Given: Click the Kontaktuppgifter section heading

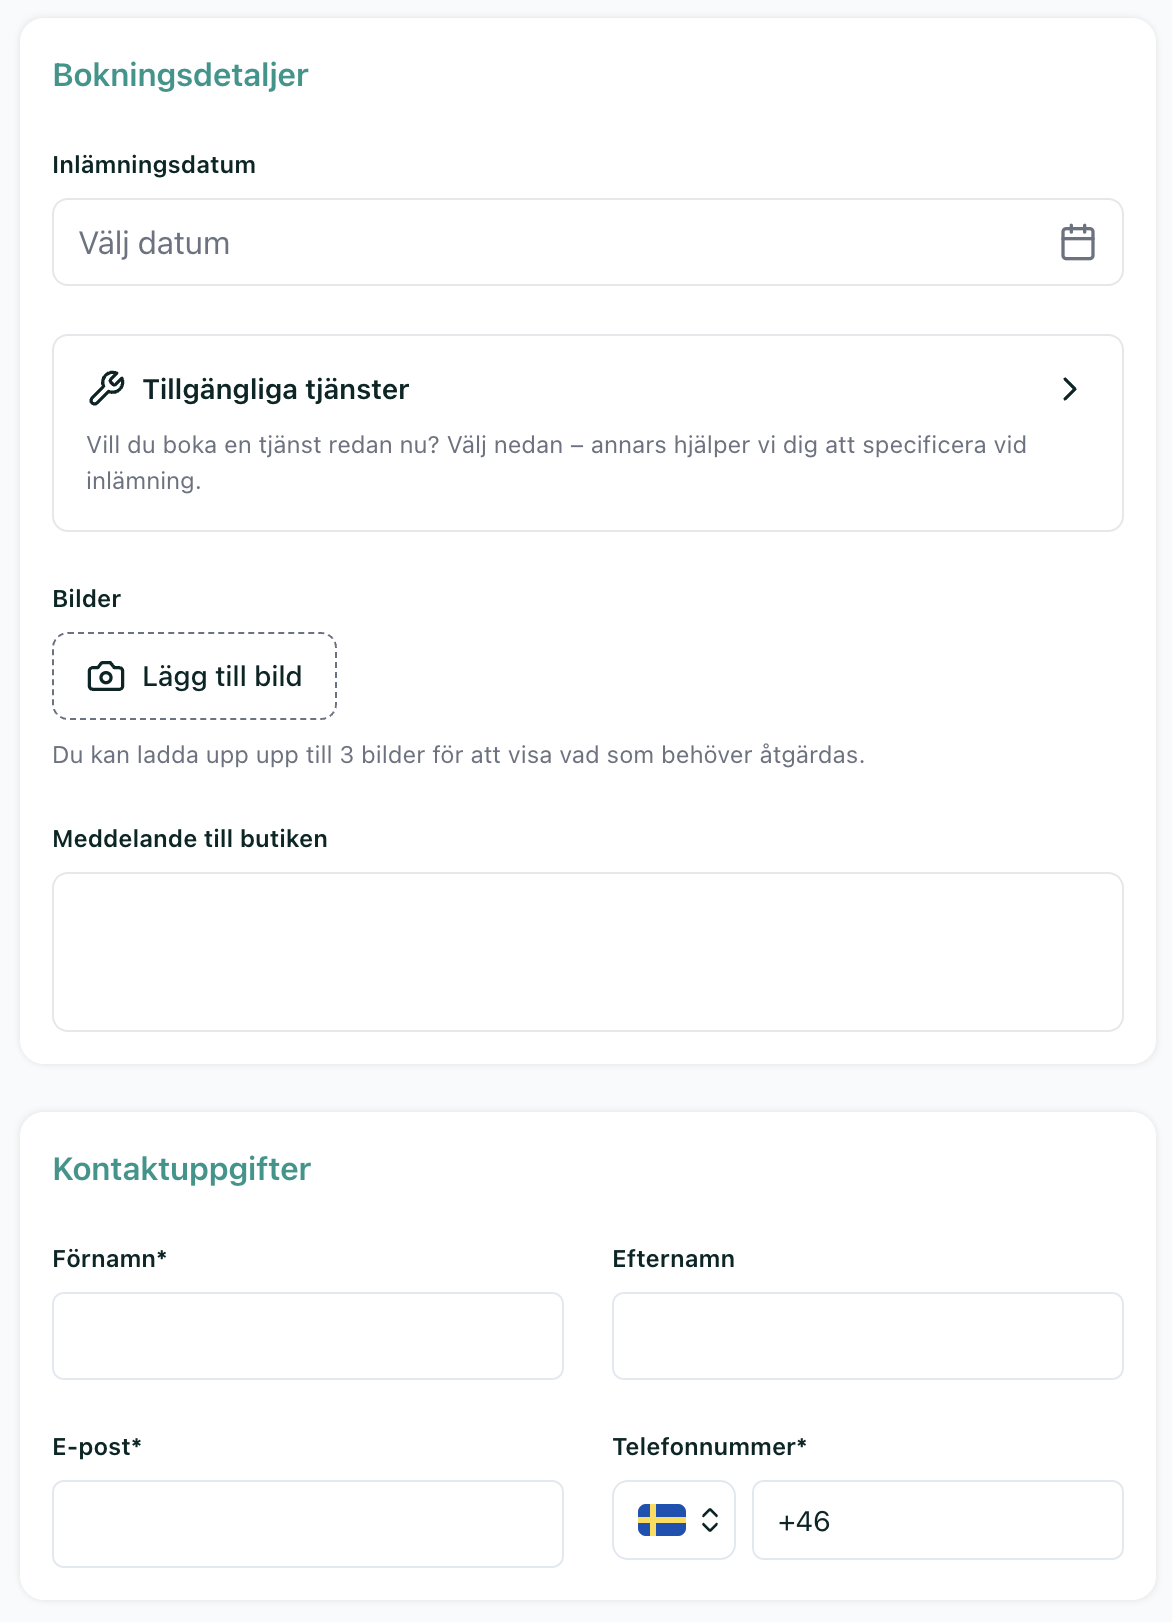Looking at the screenshot, I should click(182, 1169).
